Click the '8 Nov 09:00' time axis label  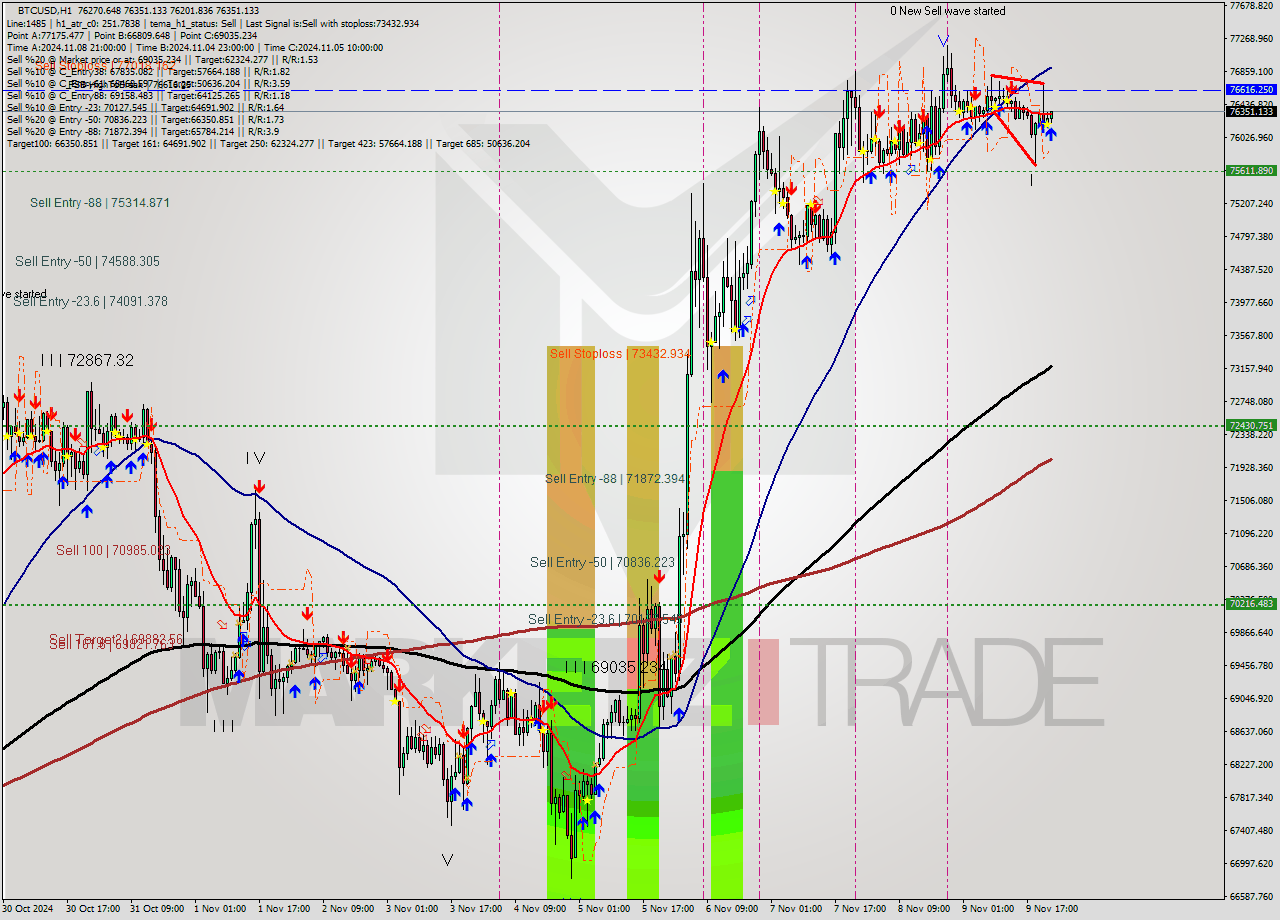924,909
